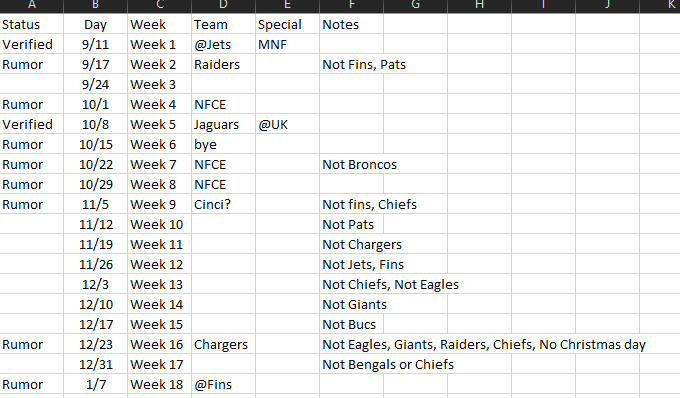Screen dimensions: 680x398
Task: Select the @UK special cell
Action: [x=287, y=124]
